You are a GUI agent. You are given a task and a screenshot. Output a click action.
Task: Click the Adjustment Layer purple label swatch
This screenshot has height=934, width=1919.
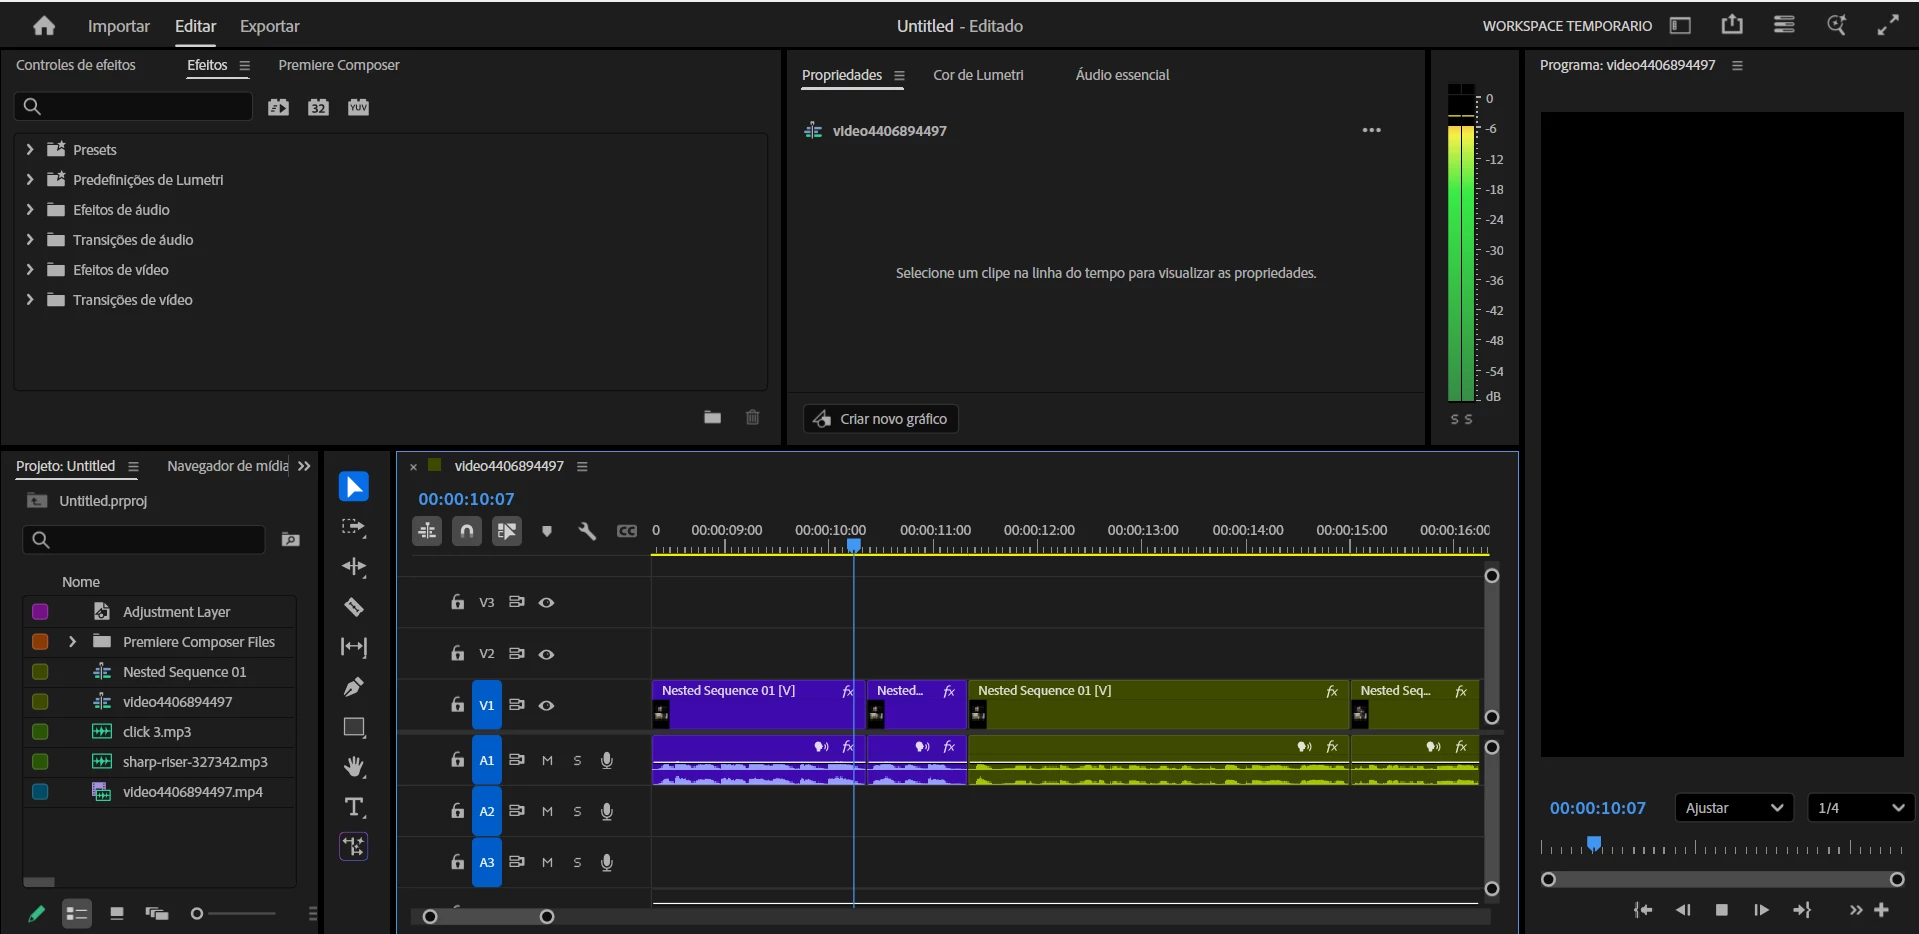tap(40, 612)
